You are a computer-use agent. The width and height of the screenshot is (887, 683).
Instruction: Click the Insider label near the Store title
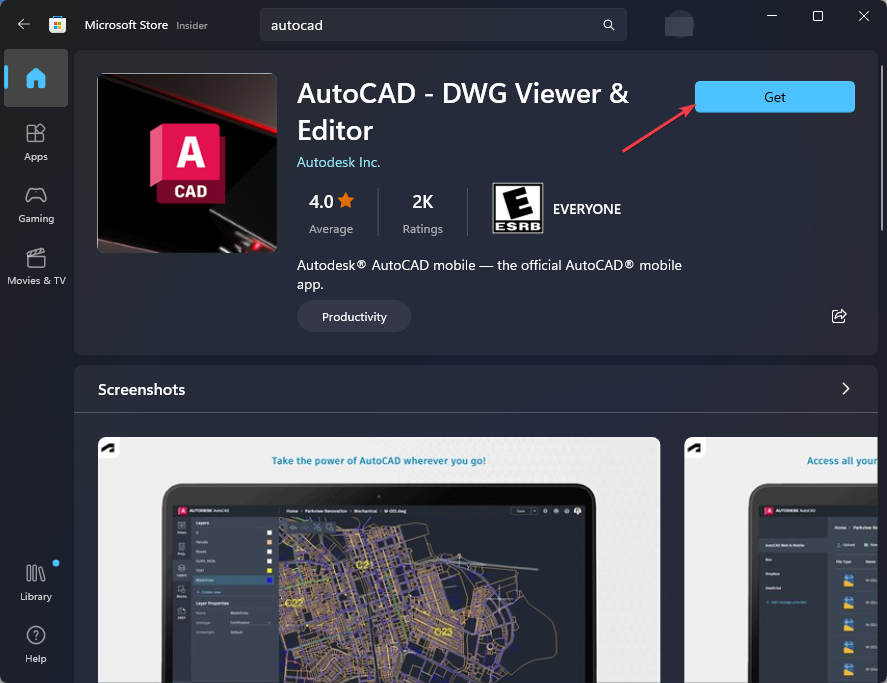[x=192, y=26]
